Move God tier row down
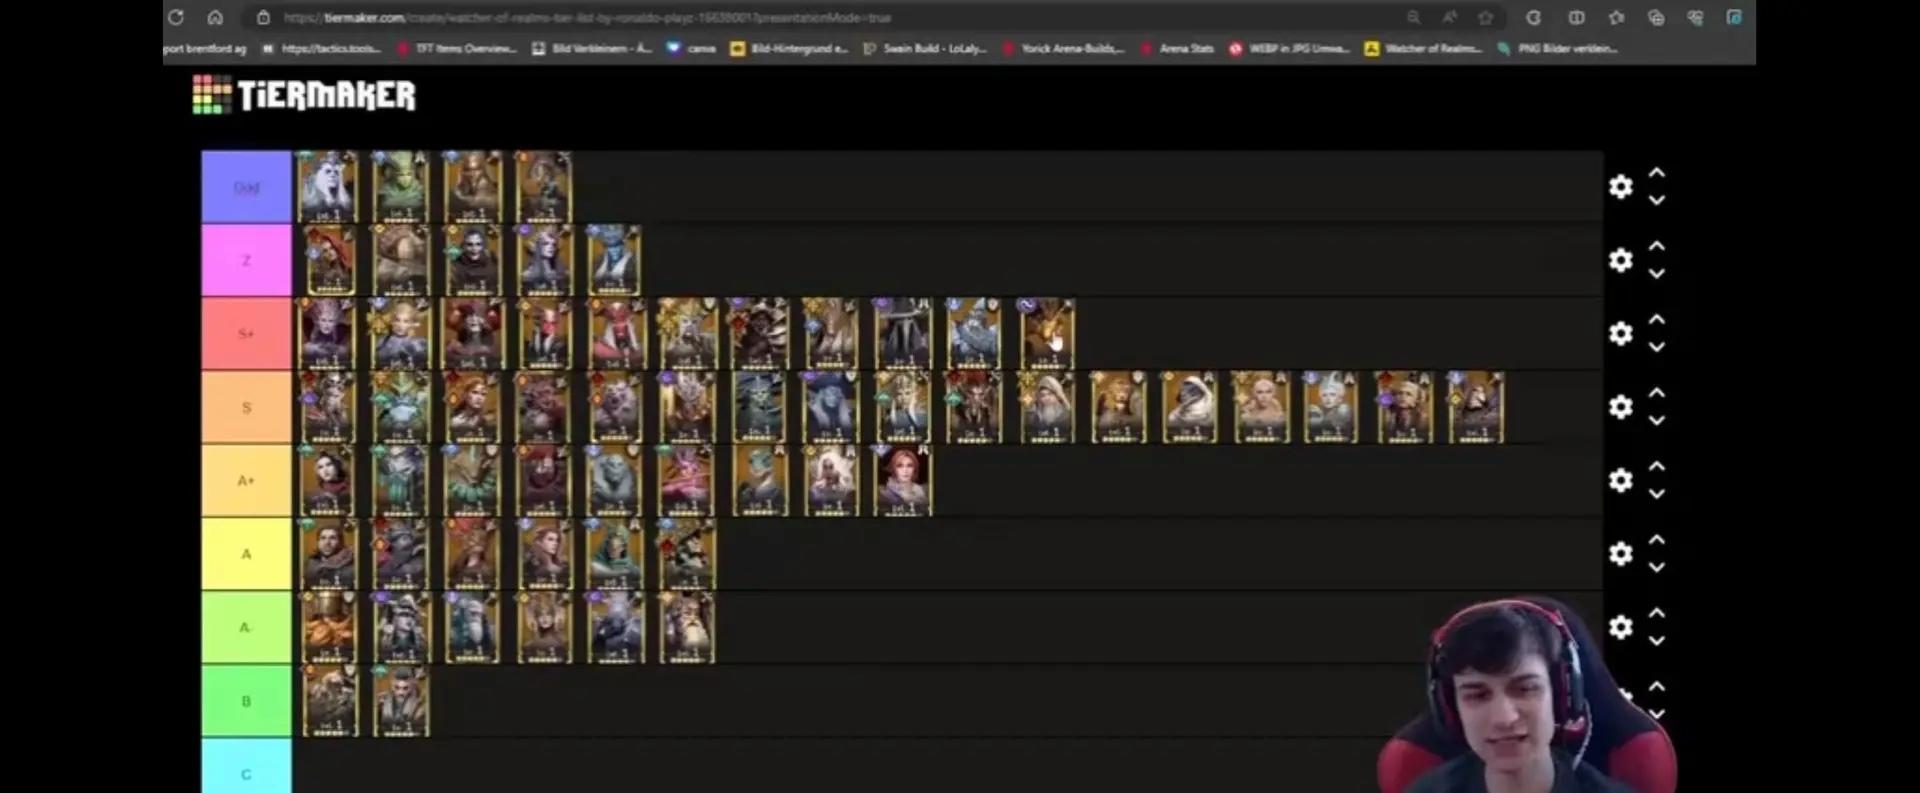Screen dimensions: 1920x793 1657,200
